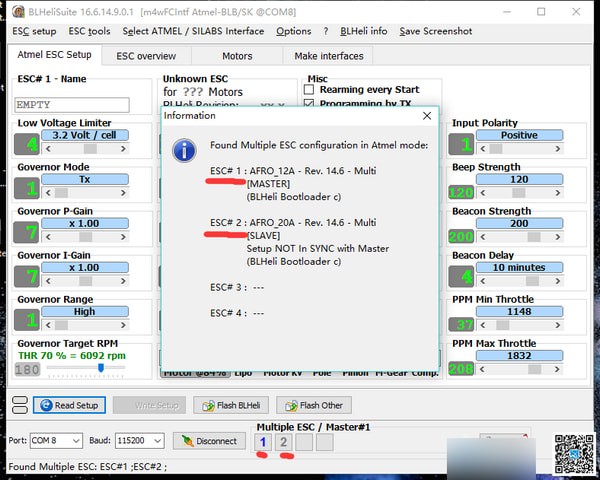Click the blue information icon in dialog

[x=184, y=150]
